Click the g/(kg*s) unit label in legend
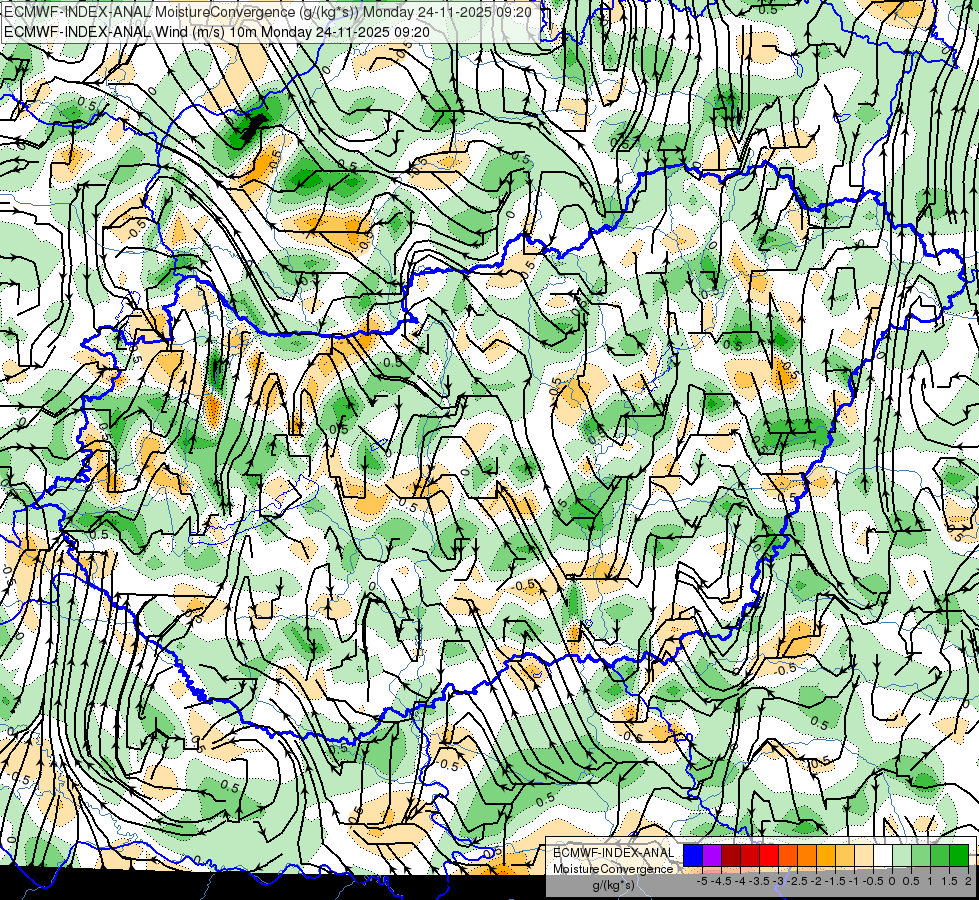Viewport: 979px width, 900px height. [613, 885]
